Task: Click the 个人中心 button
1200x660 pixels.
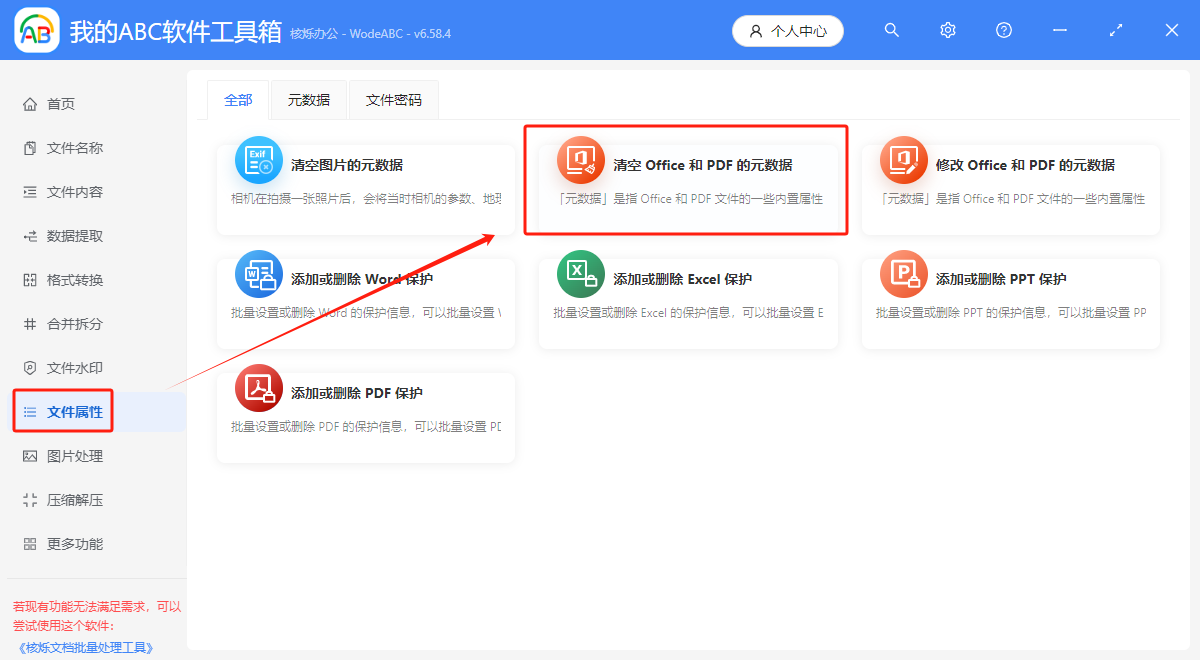Action: click(x=788, y=31)
